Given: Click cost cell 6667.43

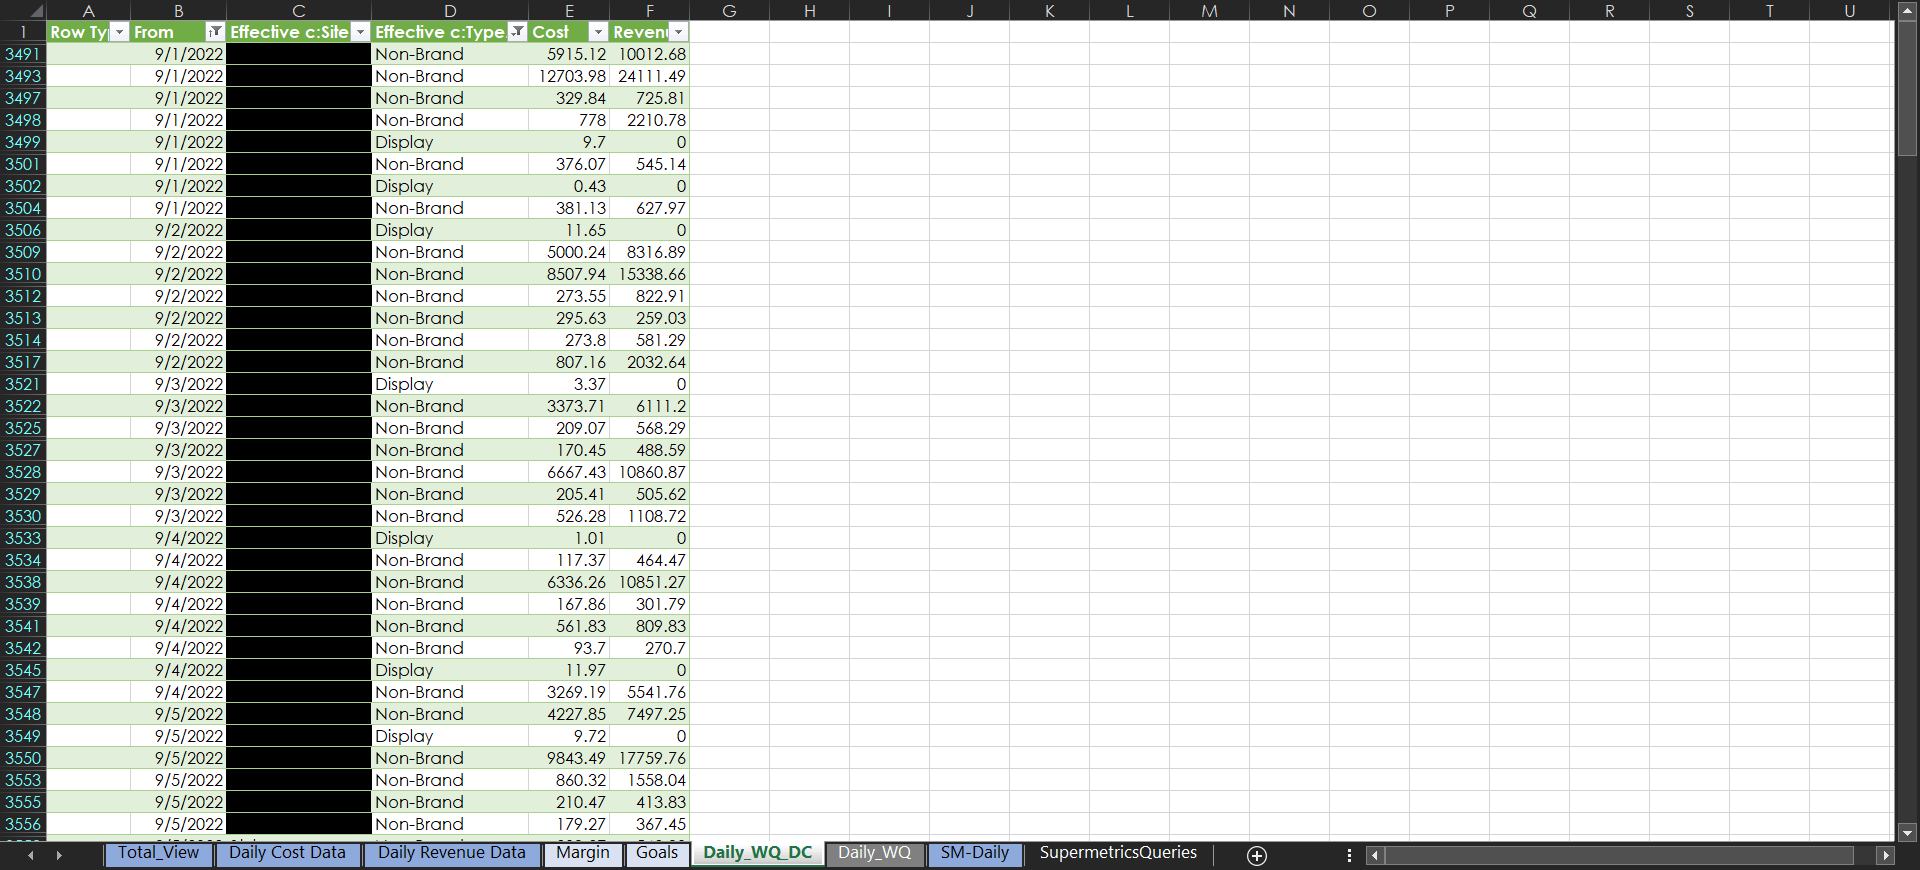Looking at the screenshot, I should pos(569,472).
